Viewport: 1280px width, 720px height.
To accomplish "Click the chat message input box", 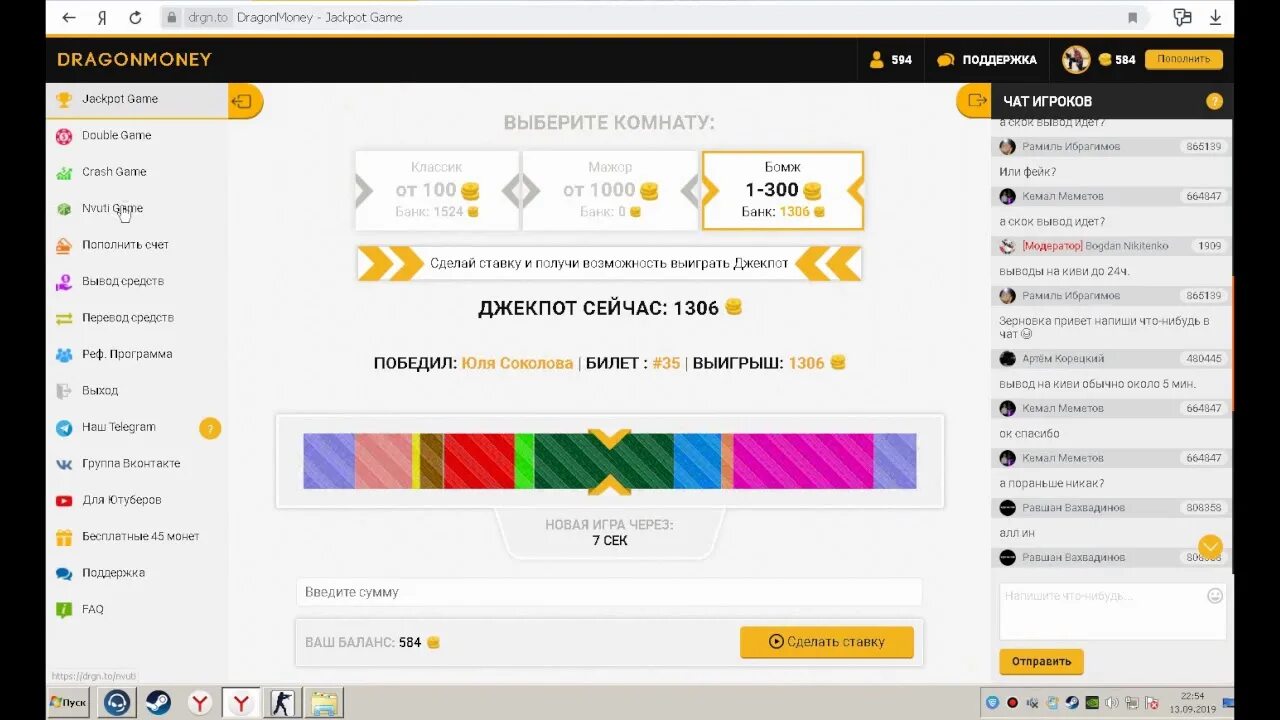I will [1112, 611].
